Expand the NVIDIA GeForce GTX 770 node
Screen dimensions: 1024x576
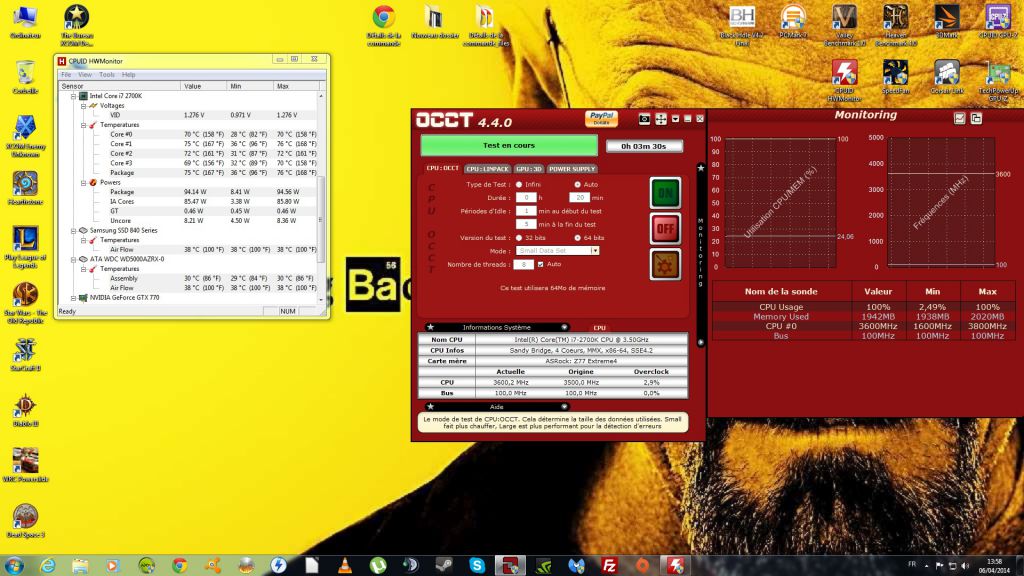pyautogui.click(x=73, y=298)
